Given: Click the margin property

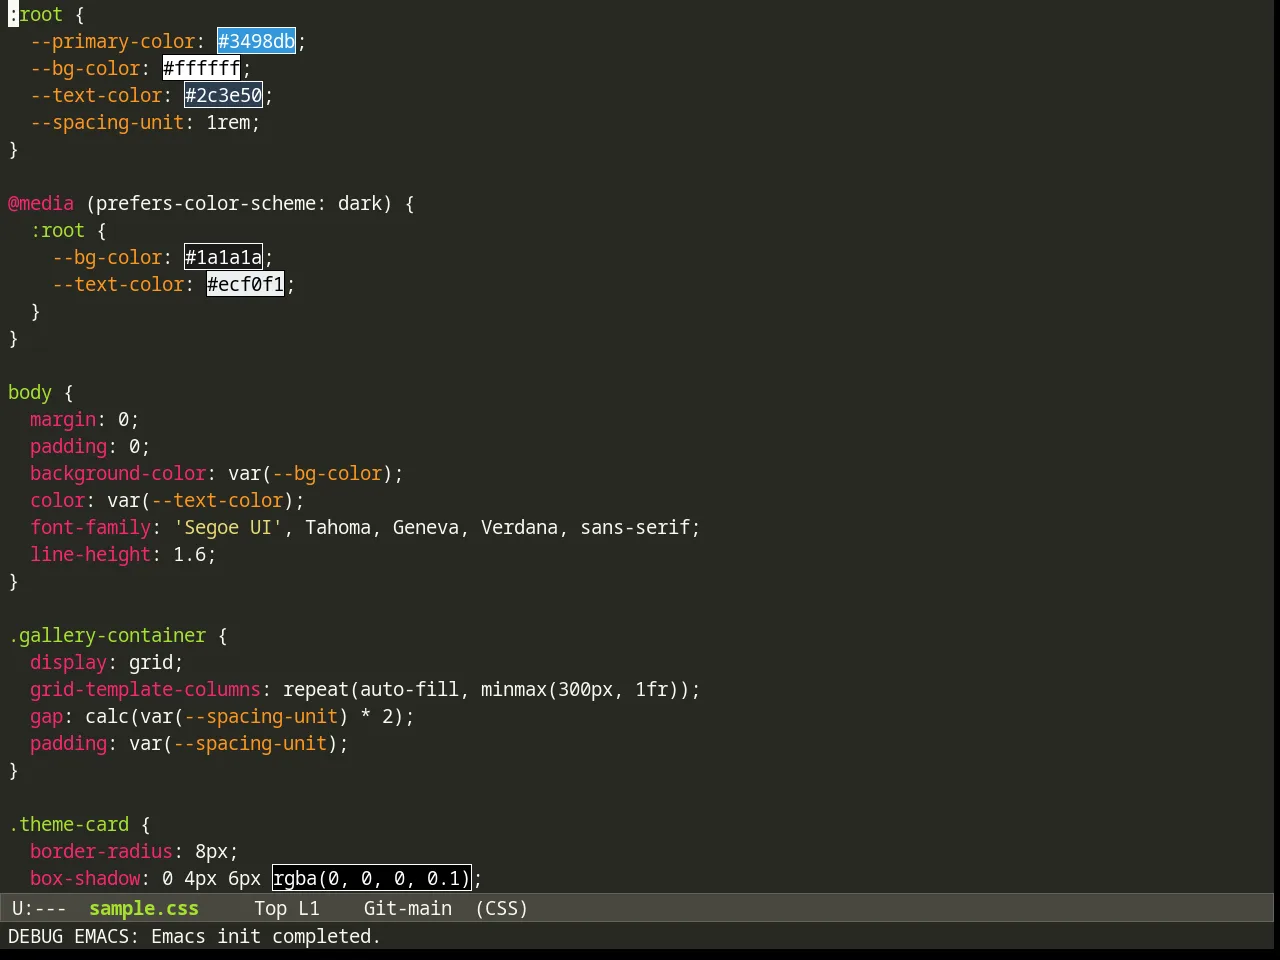Looking at the screenshot, I should [63, 419].
